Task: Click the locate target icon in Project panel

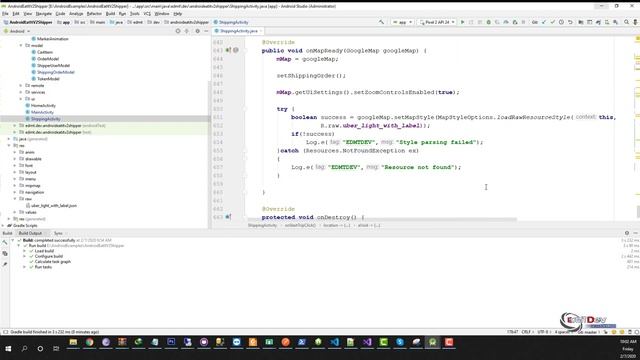Action: [178, 31]
